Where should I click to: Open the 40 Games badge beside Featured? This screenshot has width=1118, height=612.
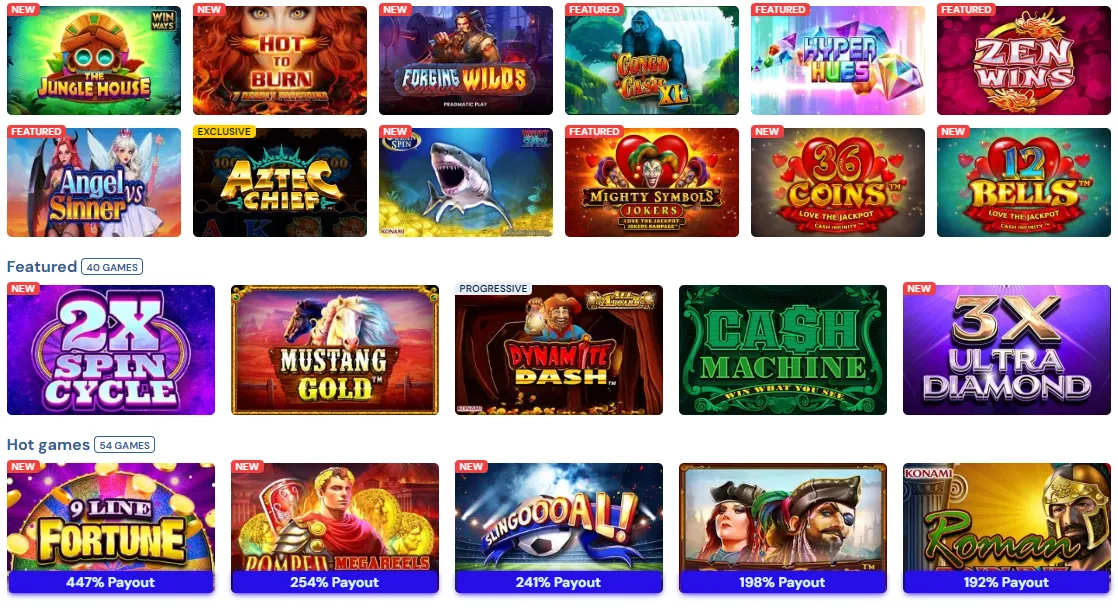click(x=112, y=267)
